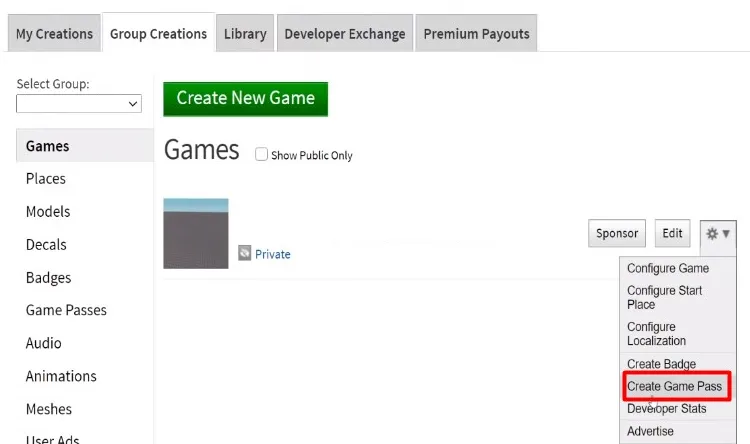Viewport: 750px width, 444px height.
Task: Open Game Passes in the left sidebar
Action: (x=66, y=310)
